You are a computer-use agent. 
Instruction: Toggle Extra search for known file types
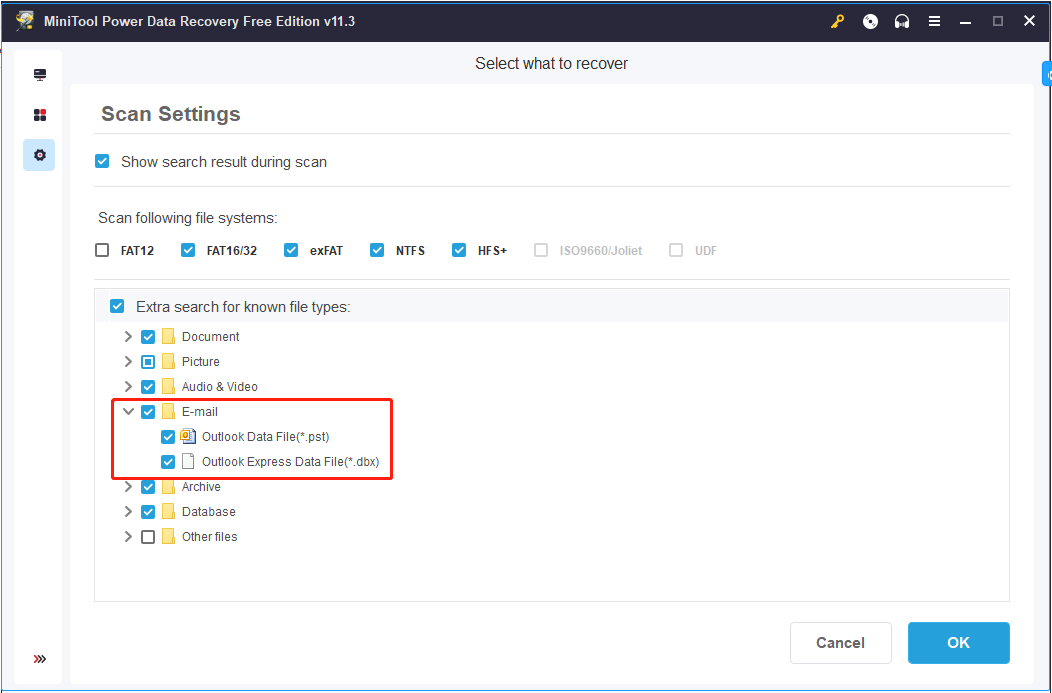tap(117, 307)
